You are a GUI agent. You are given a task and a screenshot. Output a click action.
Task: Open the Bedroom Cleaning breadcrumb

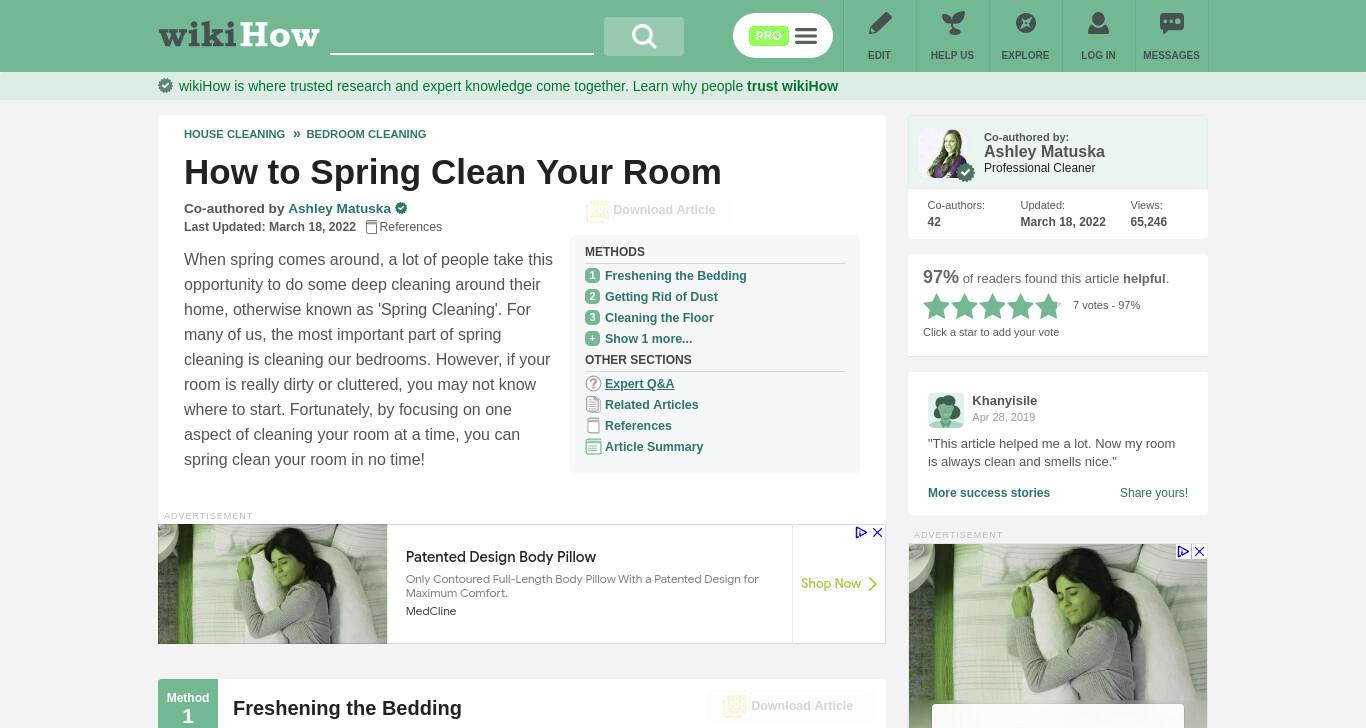(366, 134)
